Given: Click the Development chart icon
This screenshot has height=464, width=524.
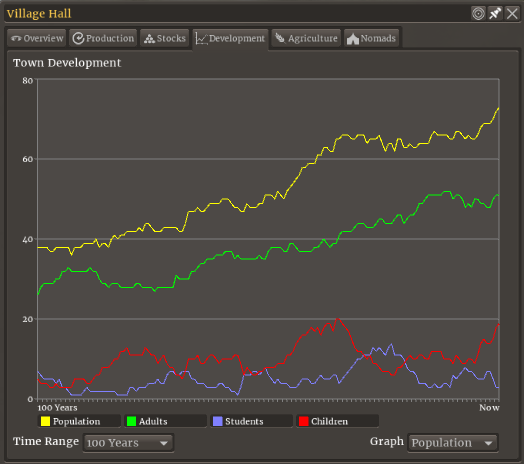Looking at the screenshot, I should point(202,39).
